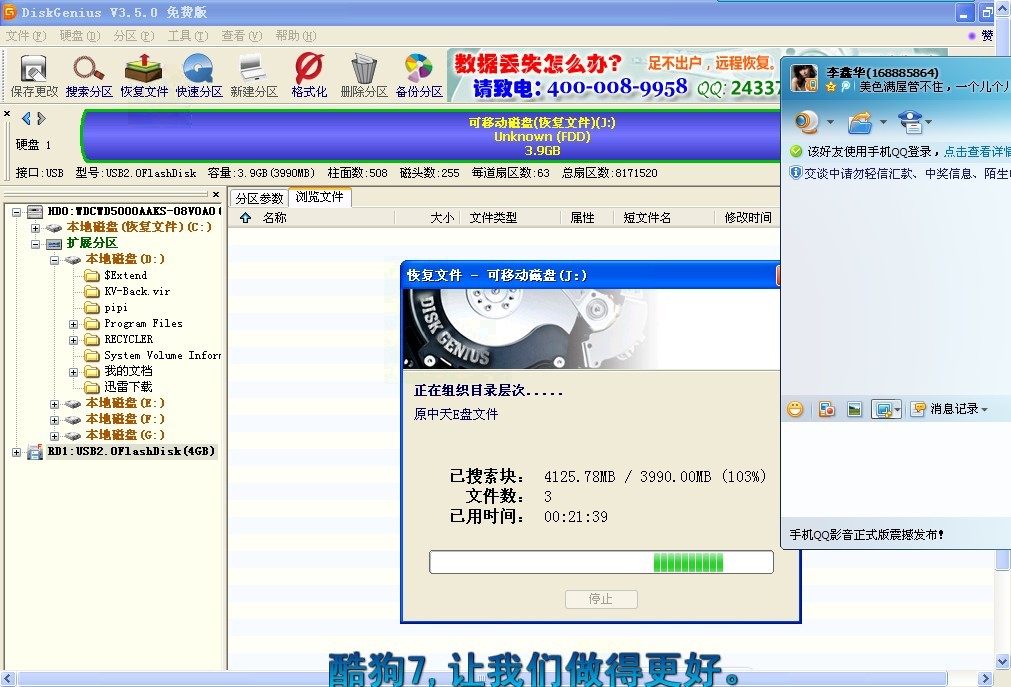Viewport: 1011px width, 687px height.
Task: Sort file list by 修改时间 column
Action: pyautogui.click(x=748, y=218)
